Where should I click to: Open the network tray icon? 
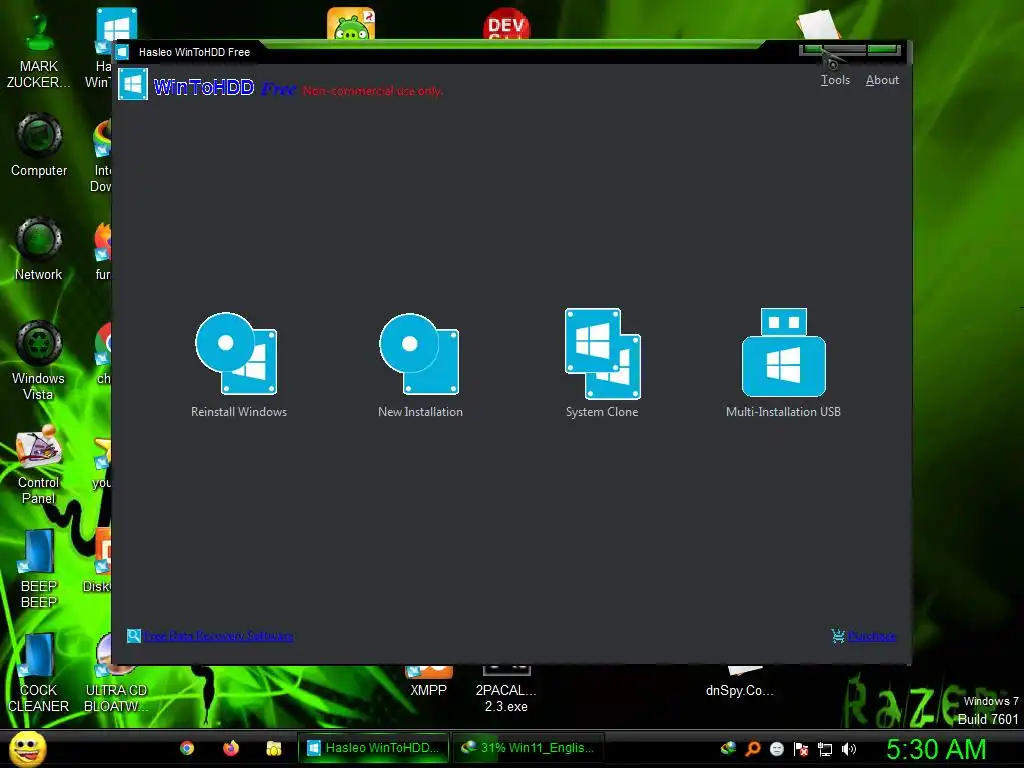click(825, 748)
